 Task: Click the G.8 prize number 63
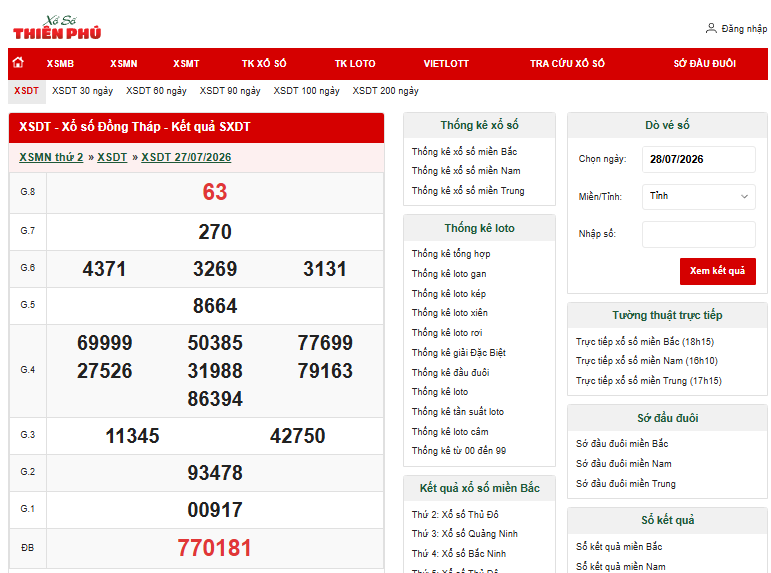click(x=215, y=192)
